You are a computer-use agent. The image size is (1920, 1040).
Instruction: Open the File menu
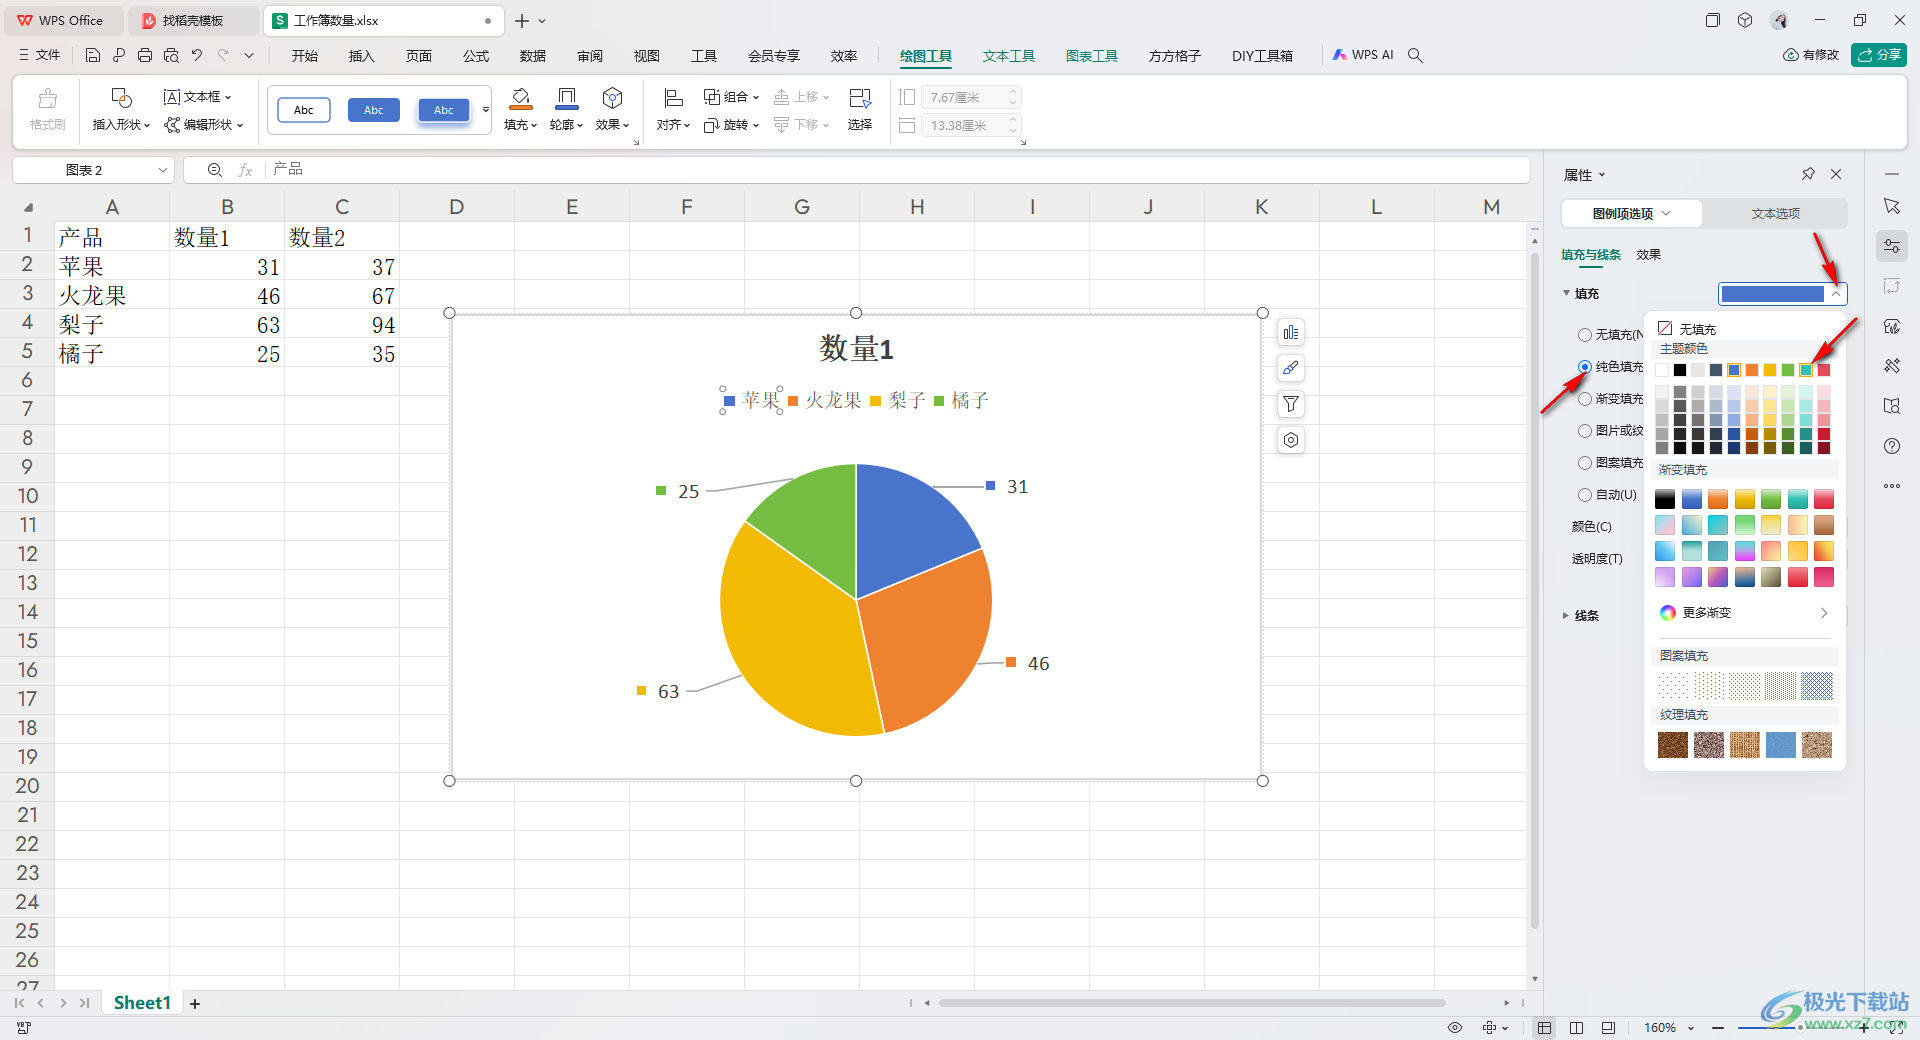click(x=40, y=56)
